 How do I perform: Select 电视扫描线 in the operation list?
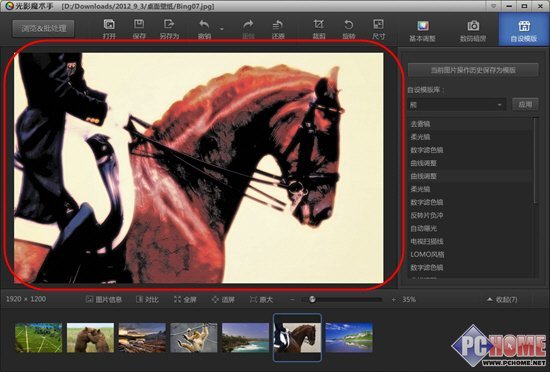[x=470, y=241]
